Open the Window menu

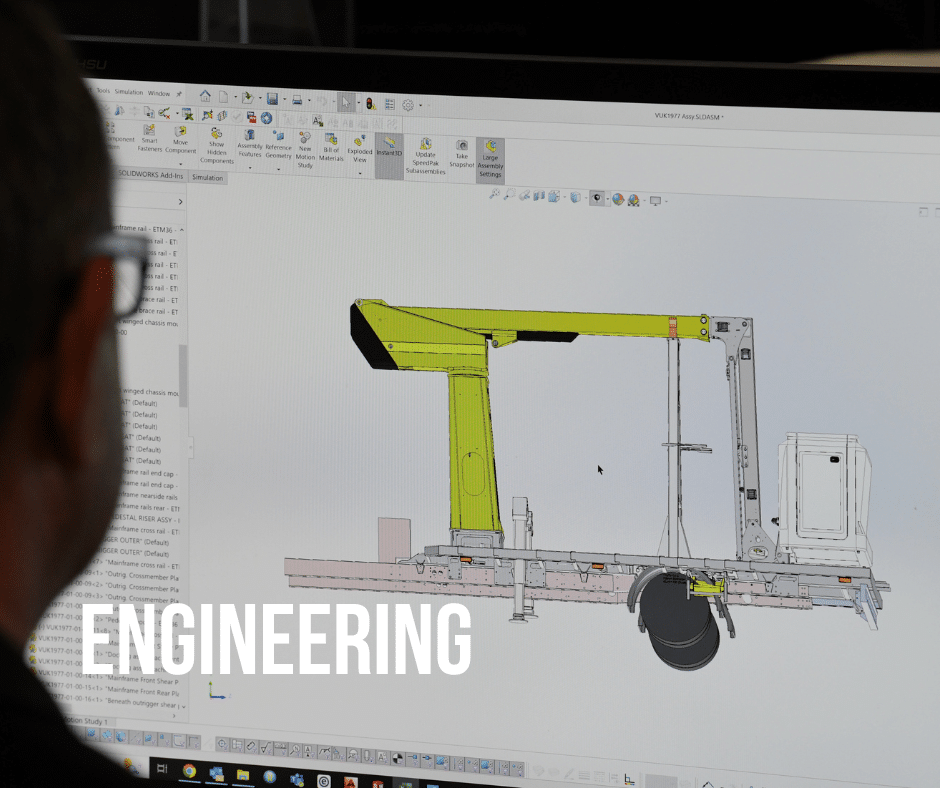[x=161, y=93]
